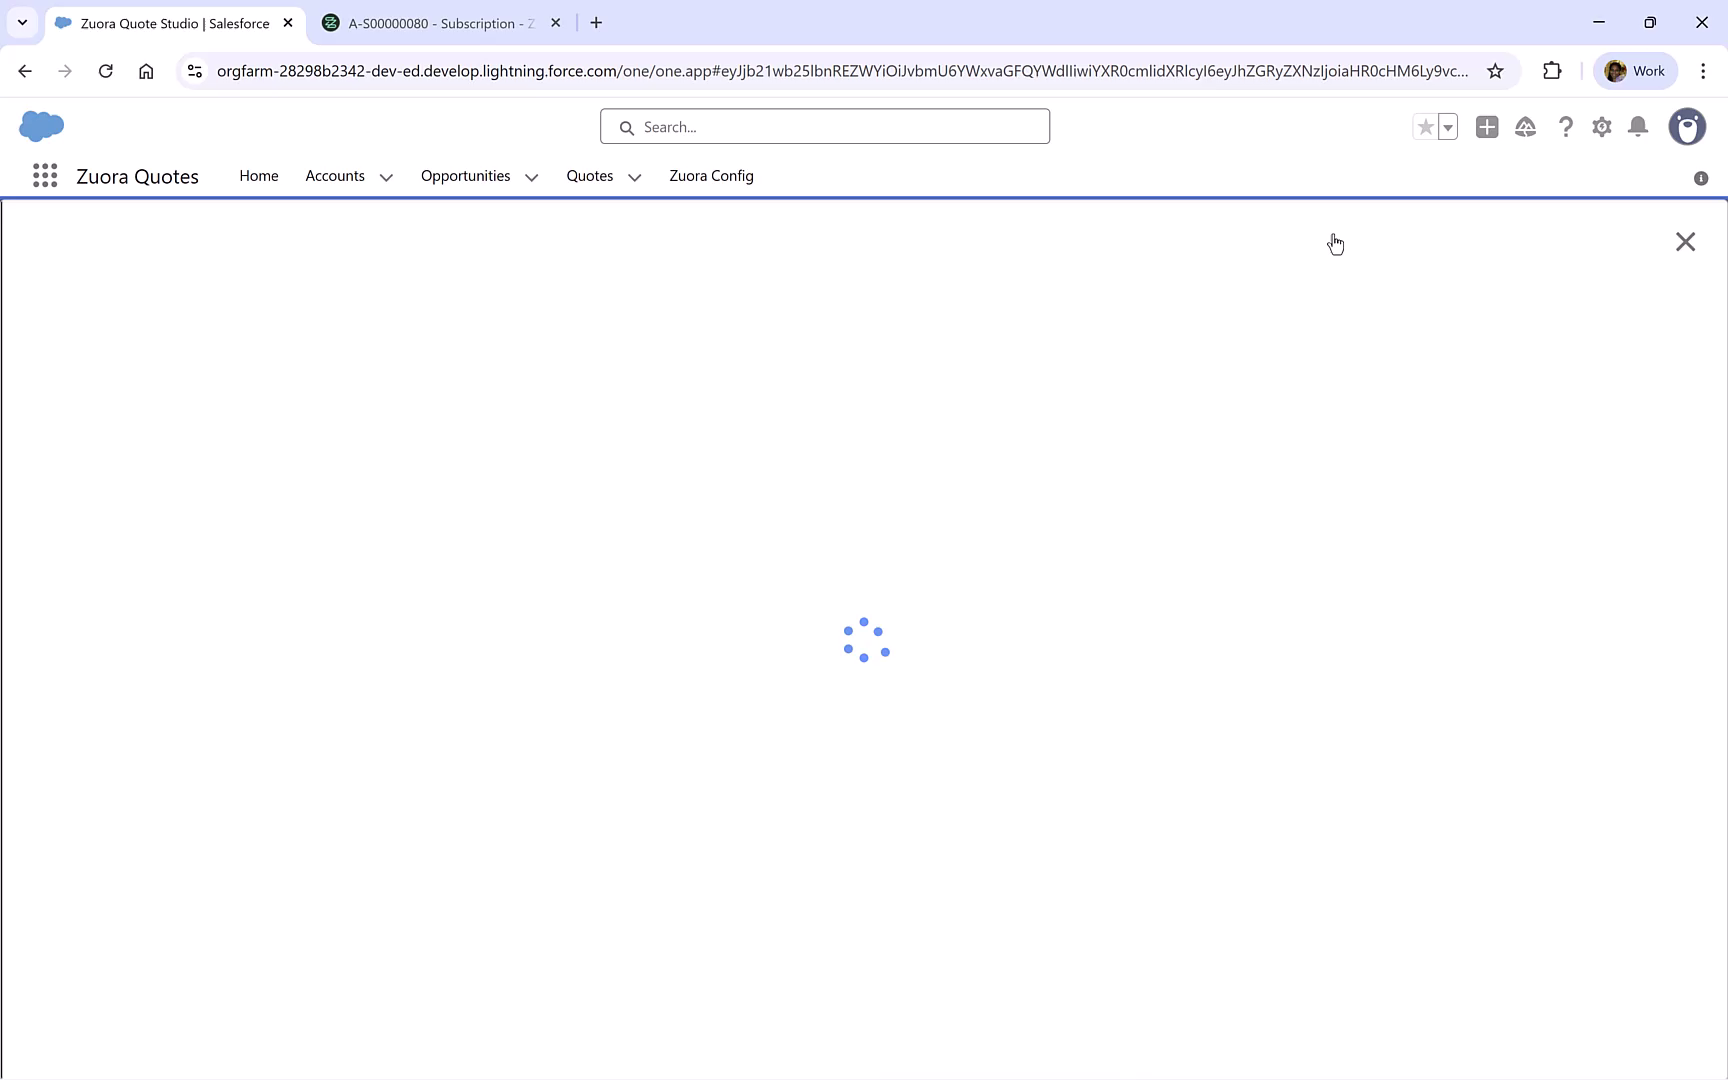Bookmark this page via the address bar star
Screen dimensions: 1728x1080
click(1495, 70)
